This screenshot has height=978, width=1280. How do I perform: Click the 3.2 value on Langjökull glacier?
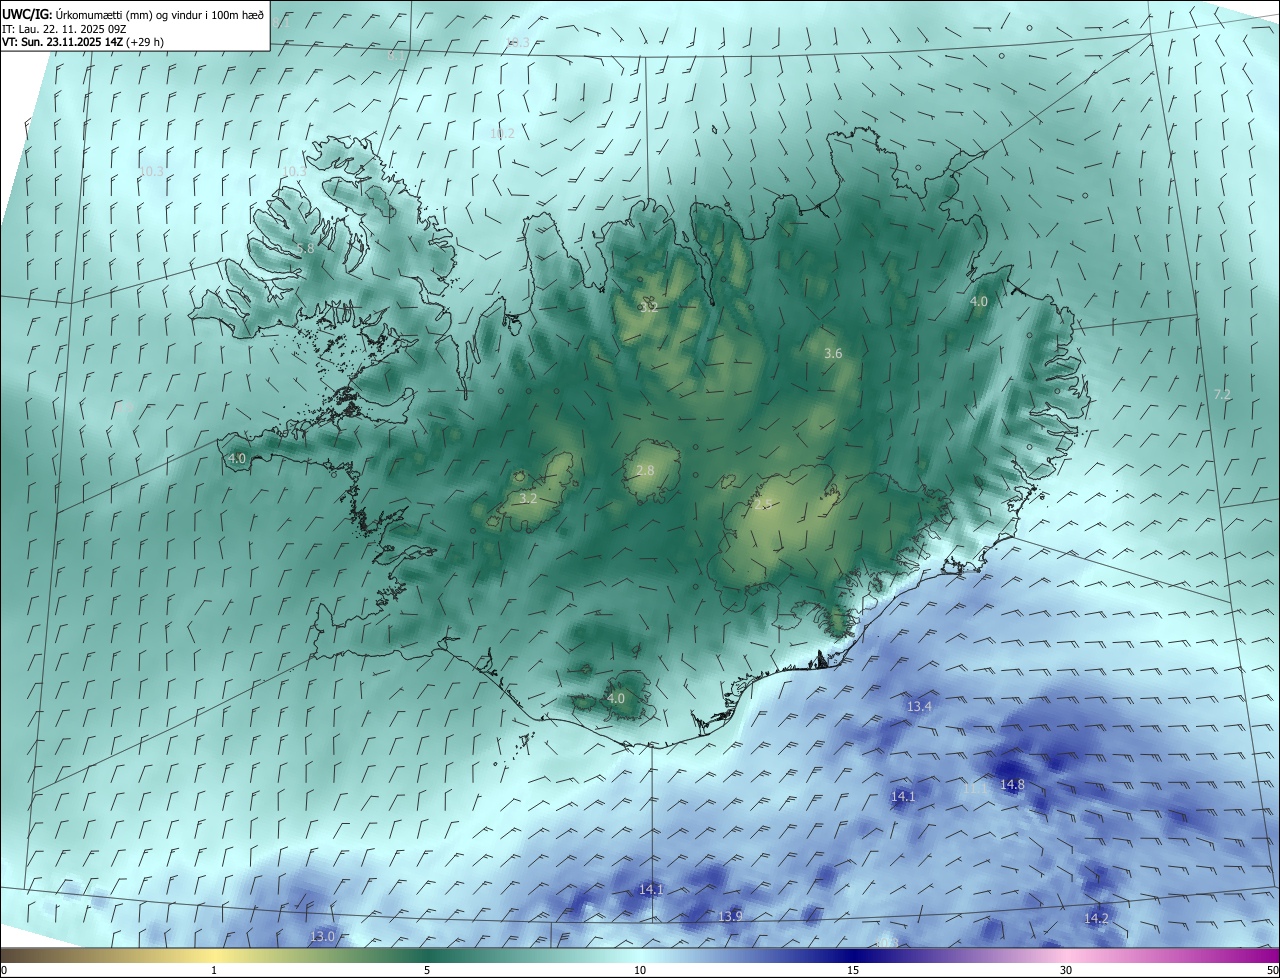tap(529, 498)
